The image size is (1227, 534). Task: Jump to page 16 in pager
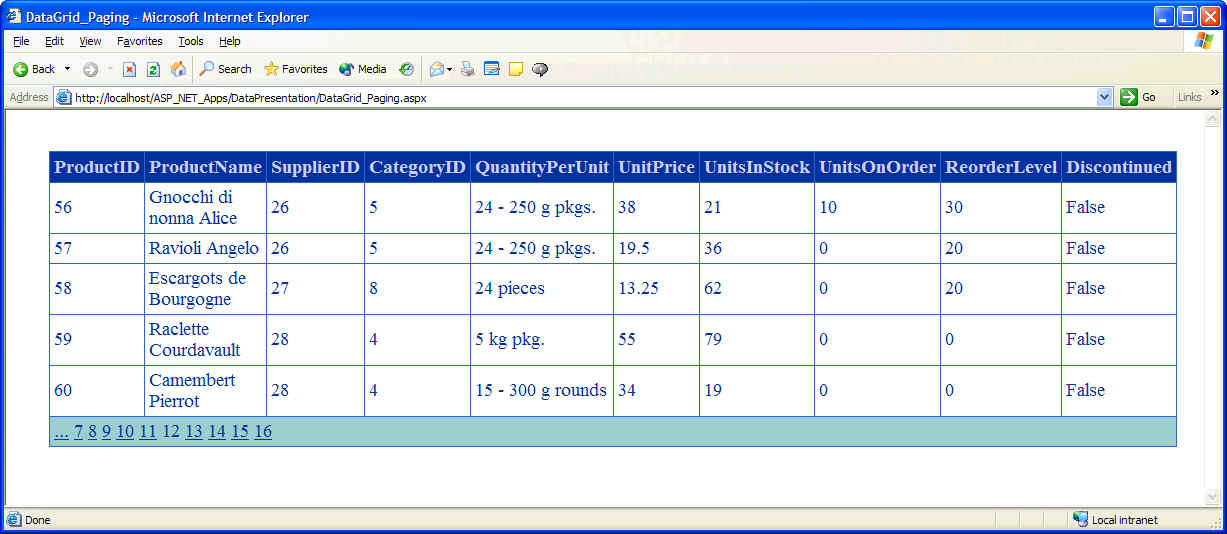point(263,432)
